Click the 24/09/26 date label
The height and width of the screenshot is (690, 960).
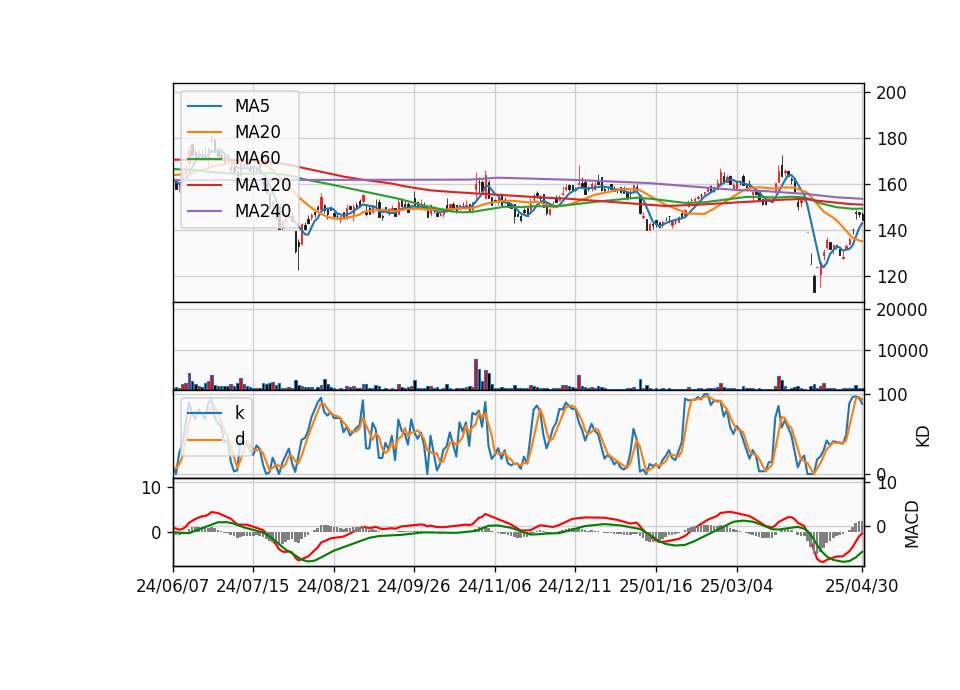[x=414, y=587]
